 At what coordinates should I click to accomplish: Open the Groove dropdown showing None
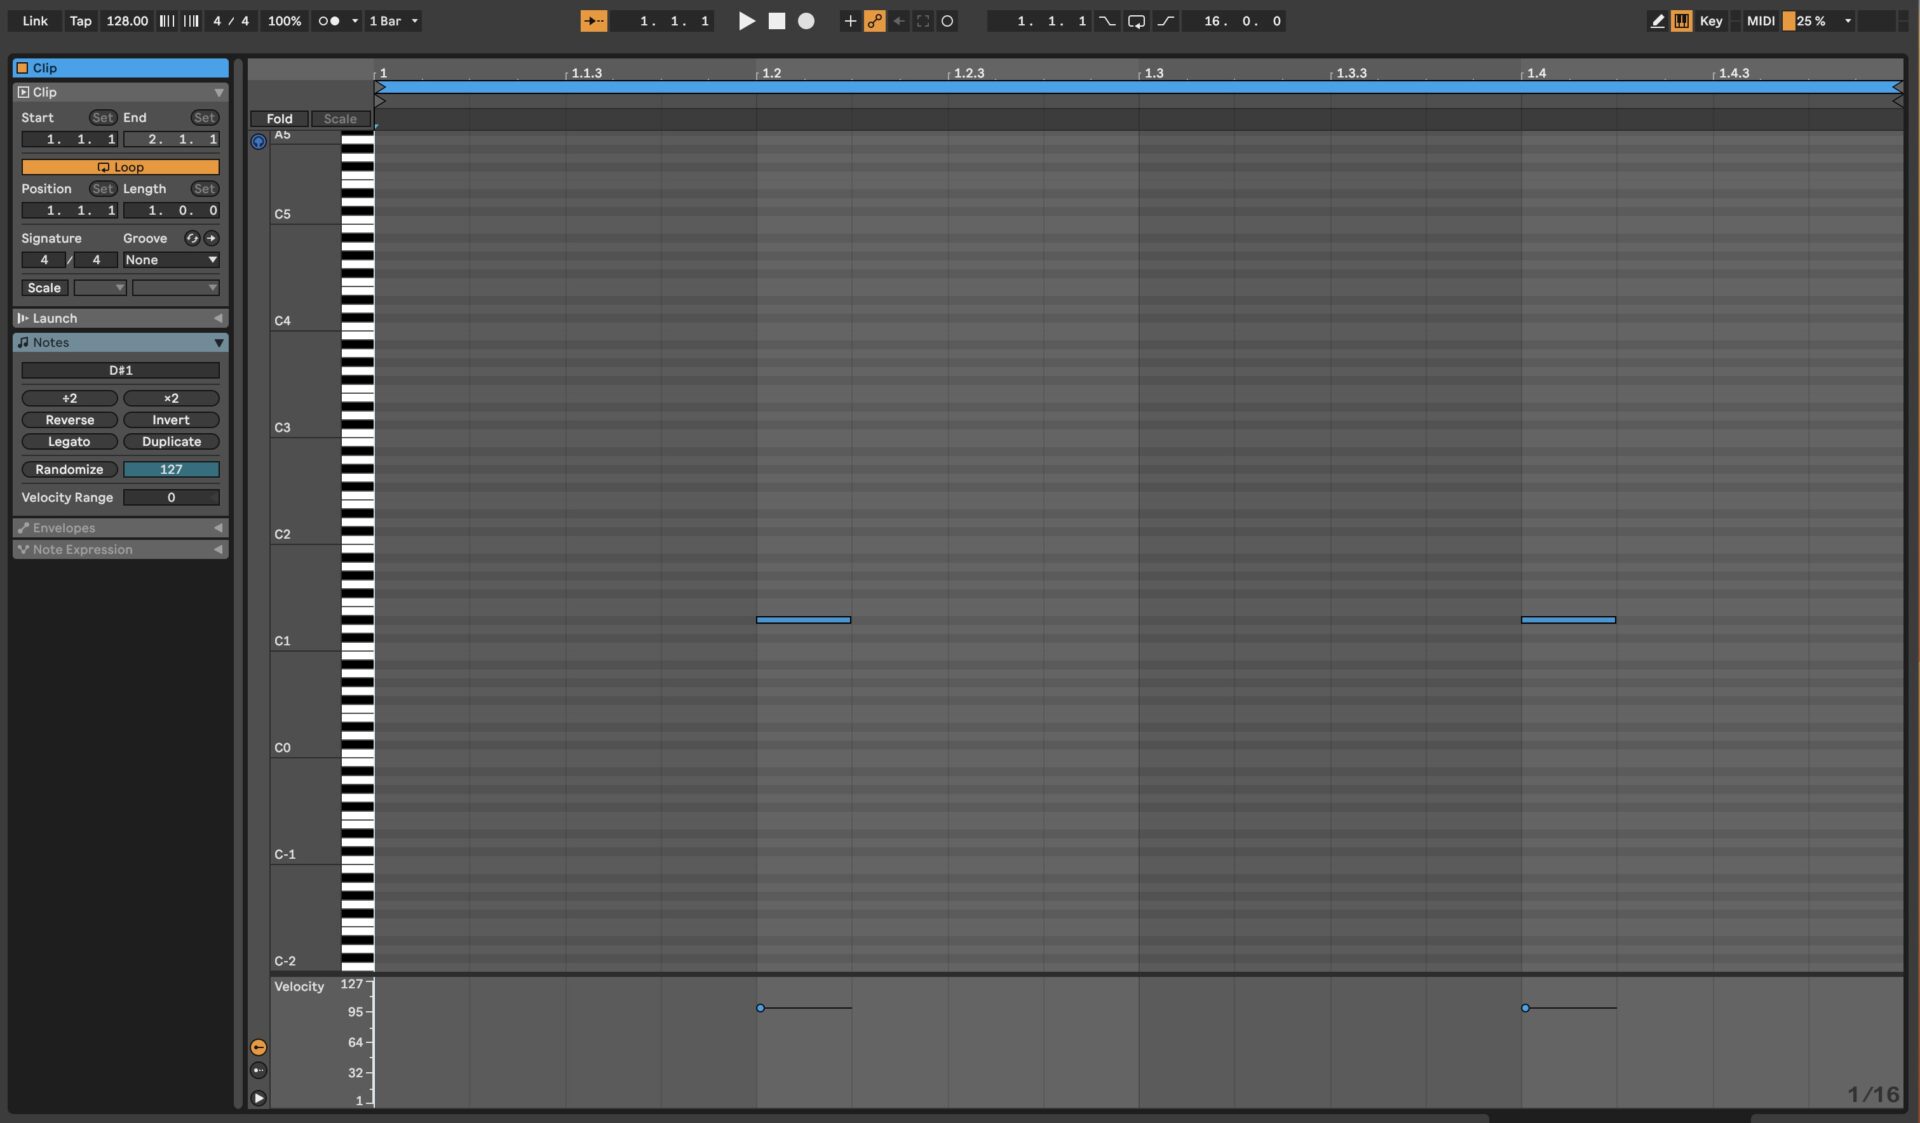170,259
